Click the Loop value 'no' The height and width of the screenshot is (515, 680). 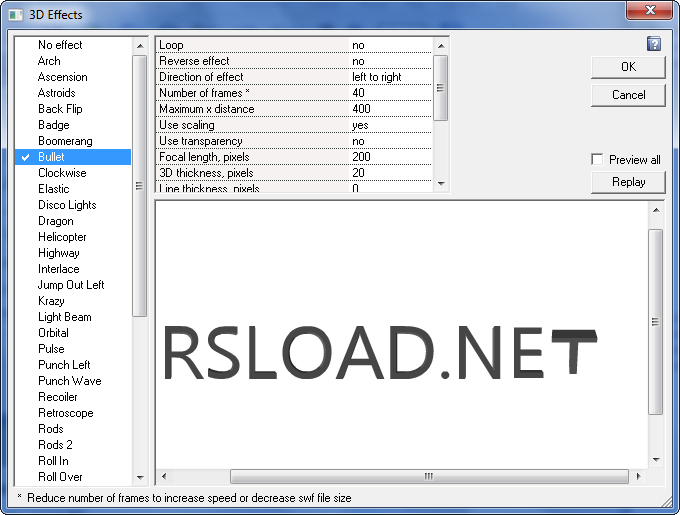pos(390,45)
